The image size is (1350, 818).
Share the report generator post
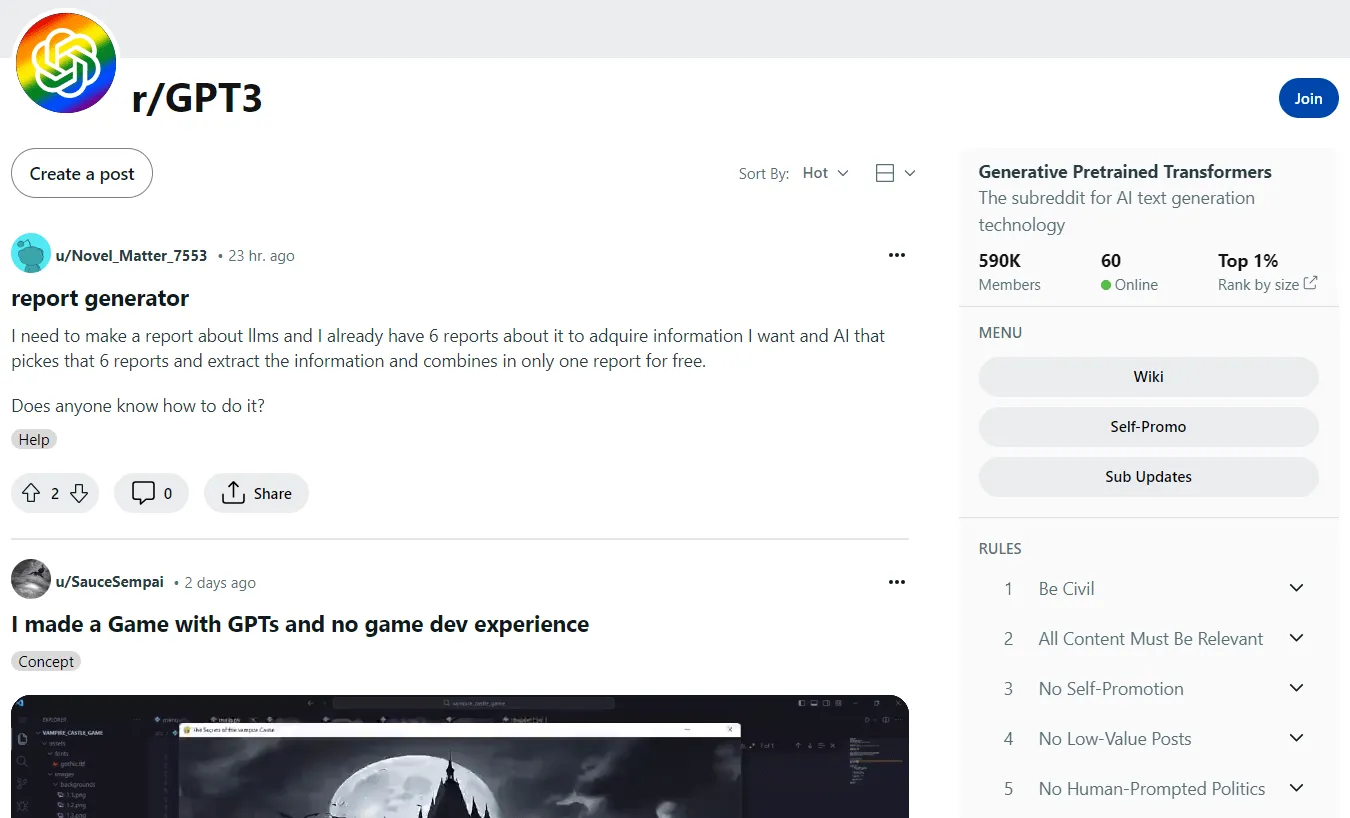(256, 493)
